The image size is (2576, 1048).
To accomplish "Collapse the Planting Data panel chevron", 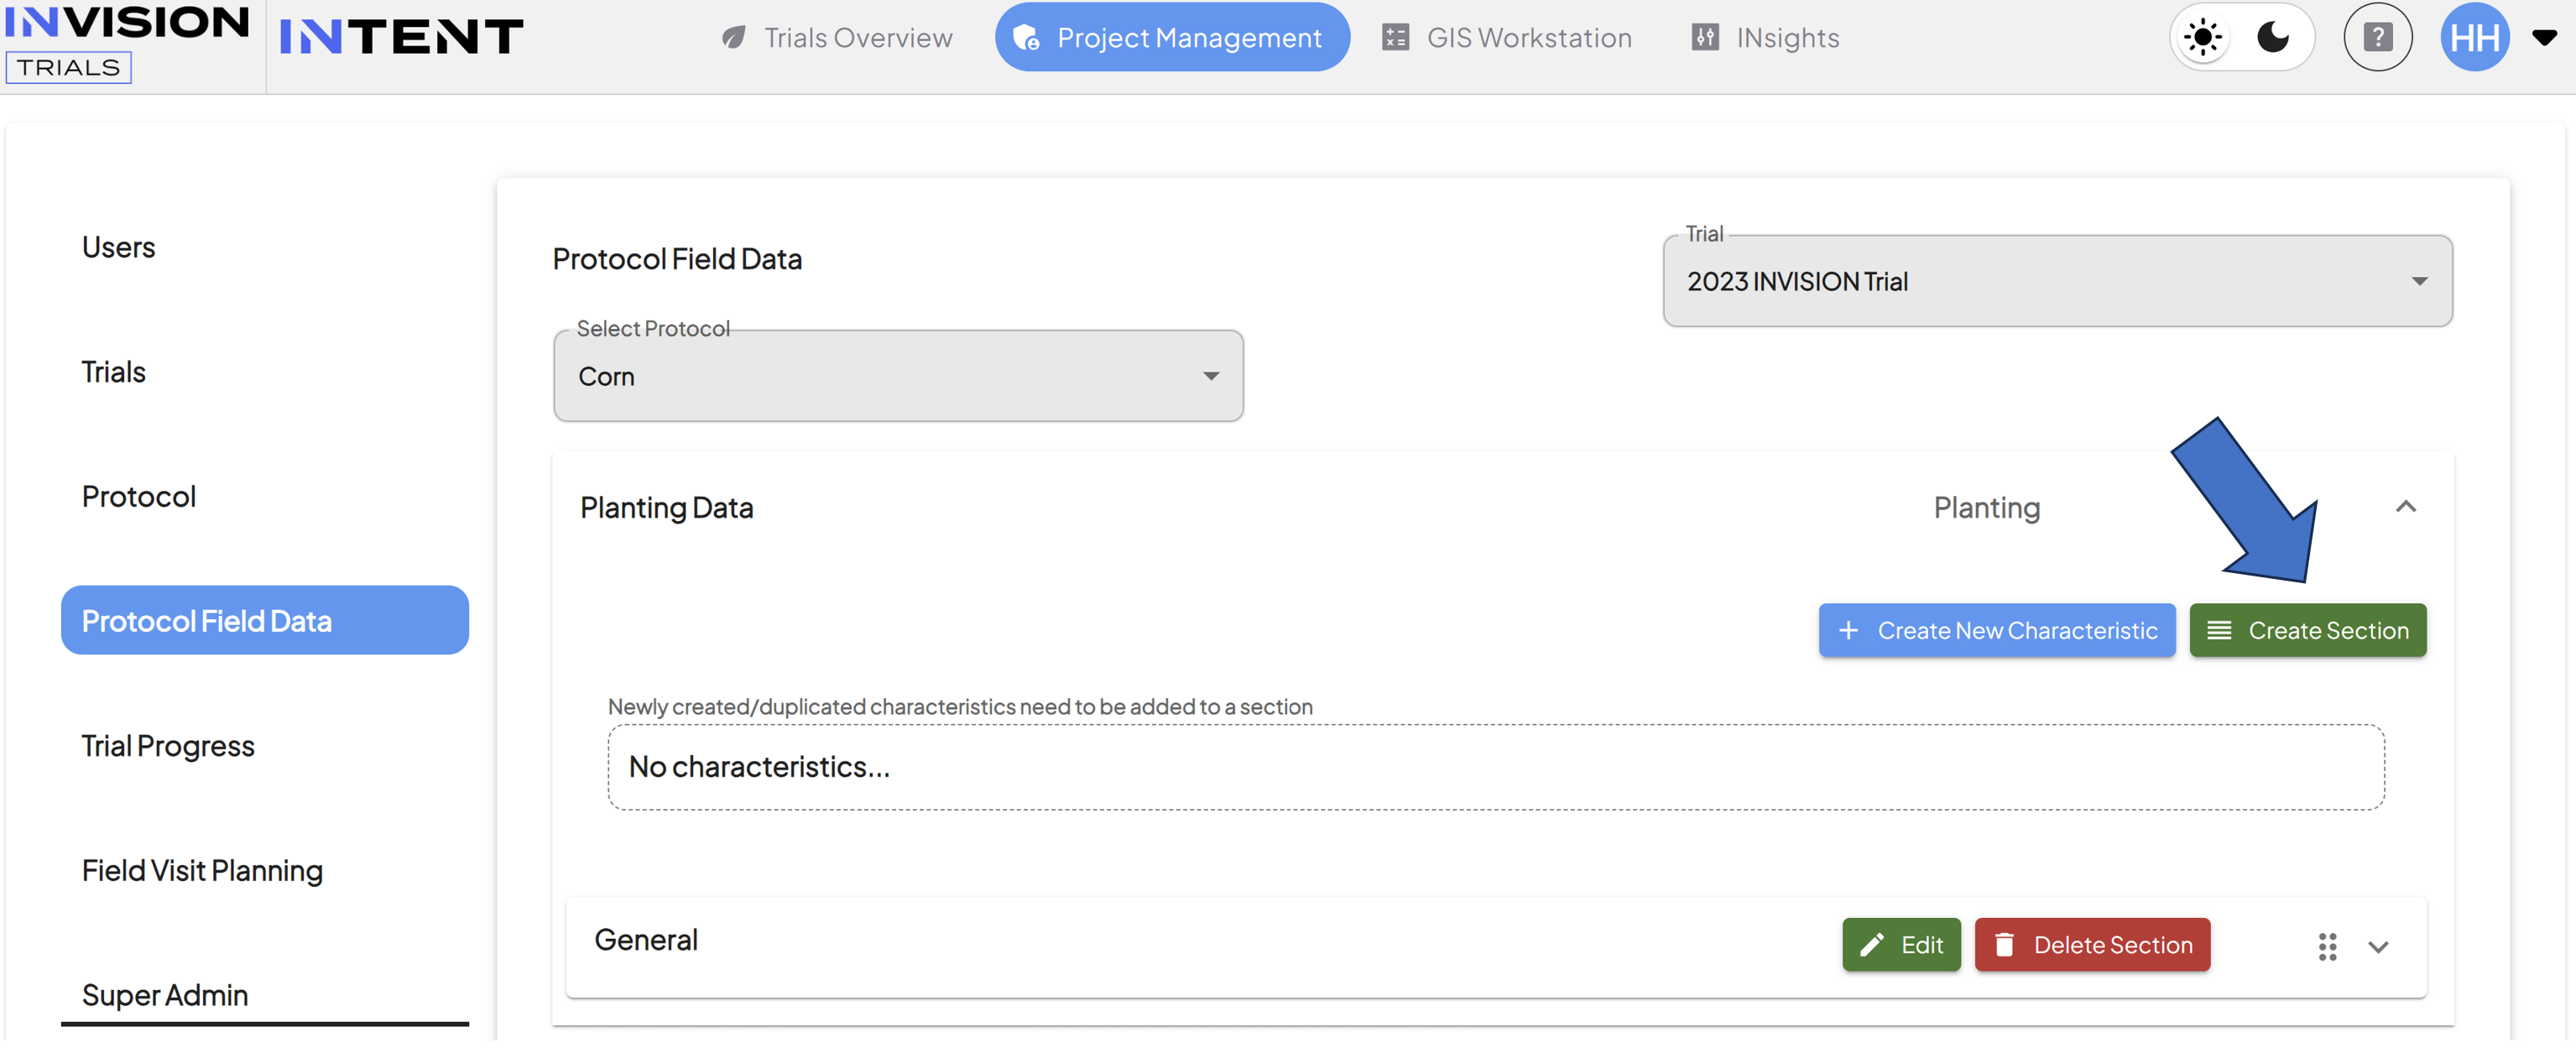I will click(2405, 507).
